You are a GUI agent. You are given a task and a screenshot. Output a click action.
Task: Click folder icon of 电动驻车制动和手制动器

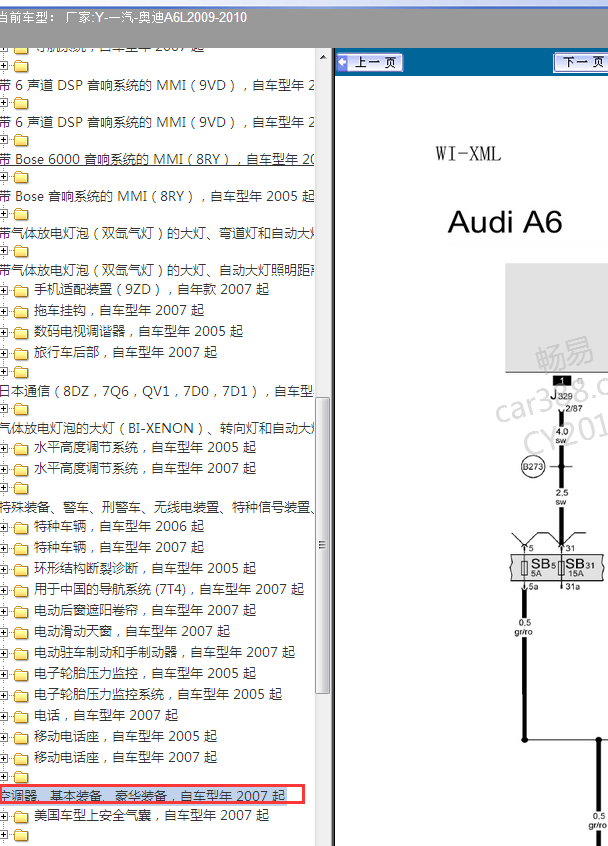(21, 654)
